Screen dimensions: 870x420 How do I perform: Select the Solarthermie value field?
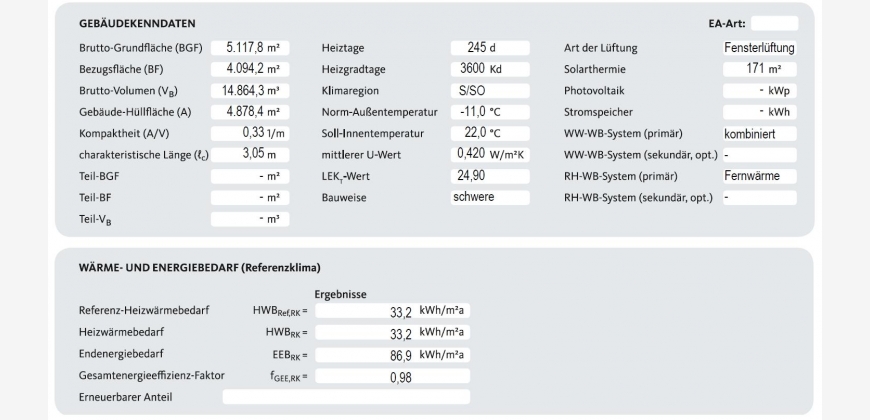point(759,70)
